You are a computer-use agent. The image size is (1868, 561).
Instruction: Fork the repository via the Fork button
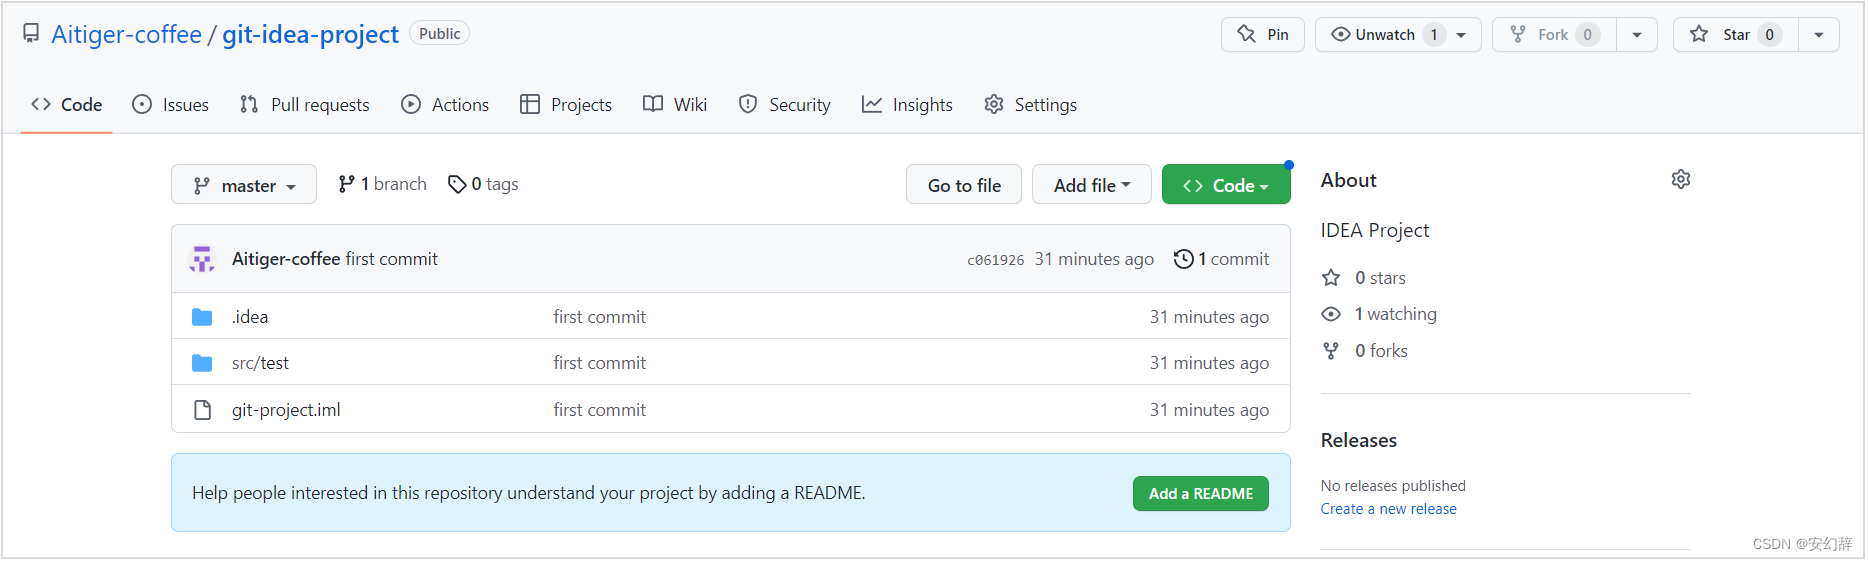click(x=1554, y=35)
